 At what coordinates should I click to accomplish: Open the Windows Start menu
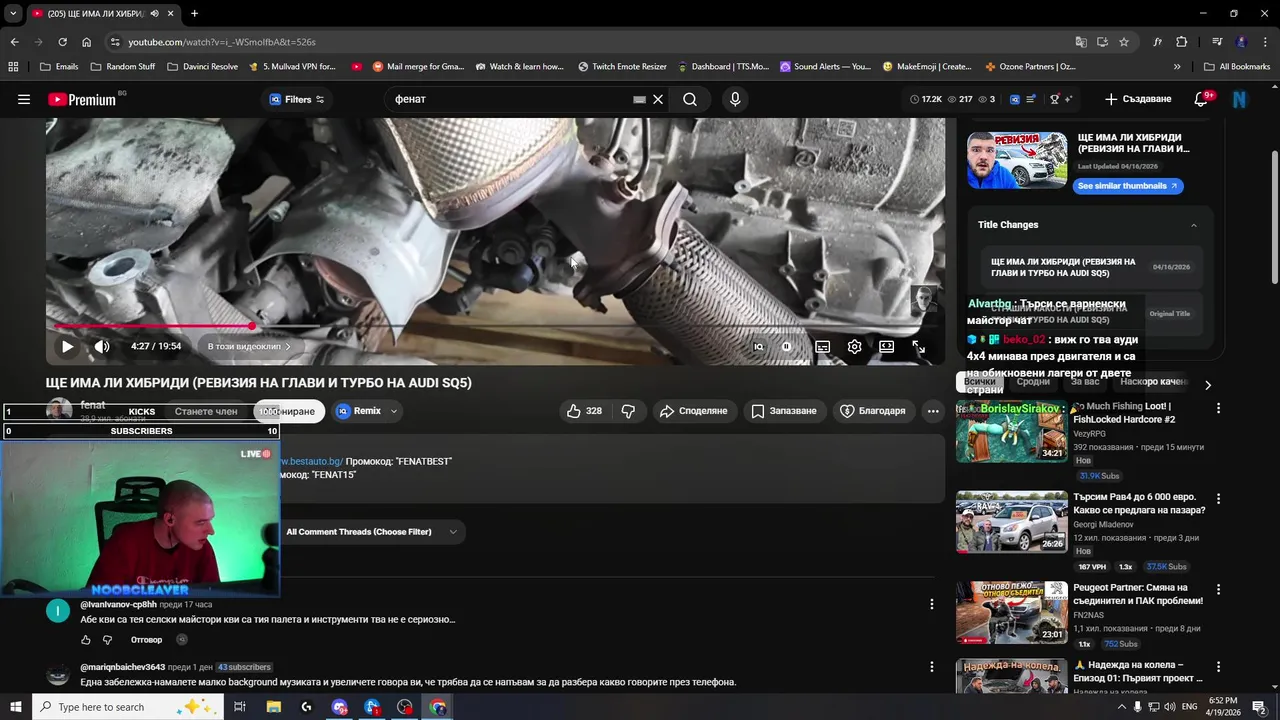(15, 707)
